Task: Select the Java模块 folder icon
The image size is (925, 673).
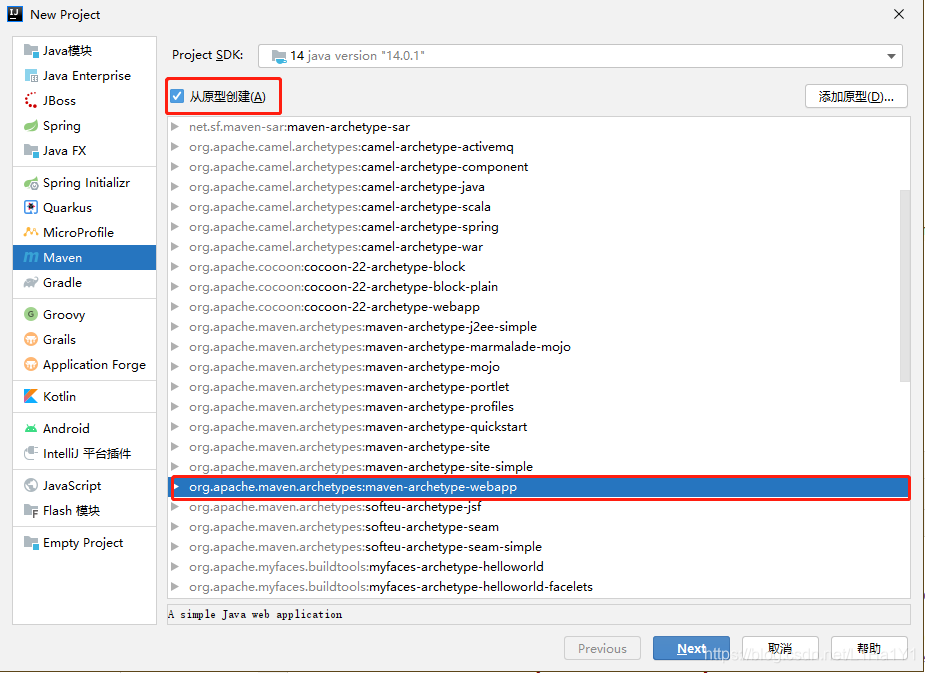Action: [x=31, y=50]
